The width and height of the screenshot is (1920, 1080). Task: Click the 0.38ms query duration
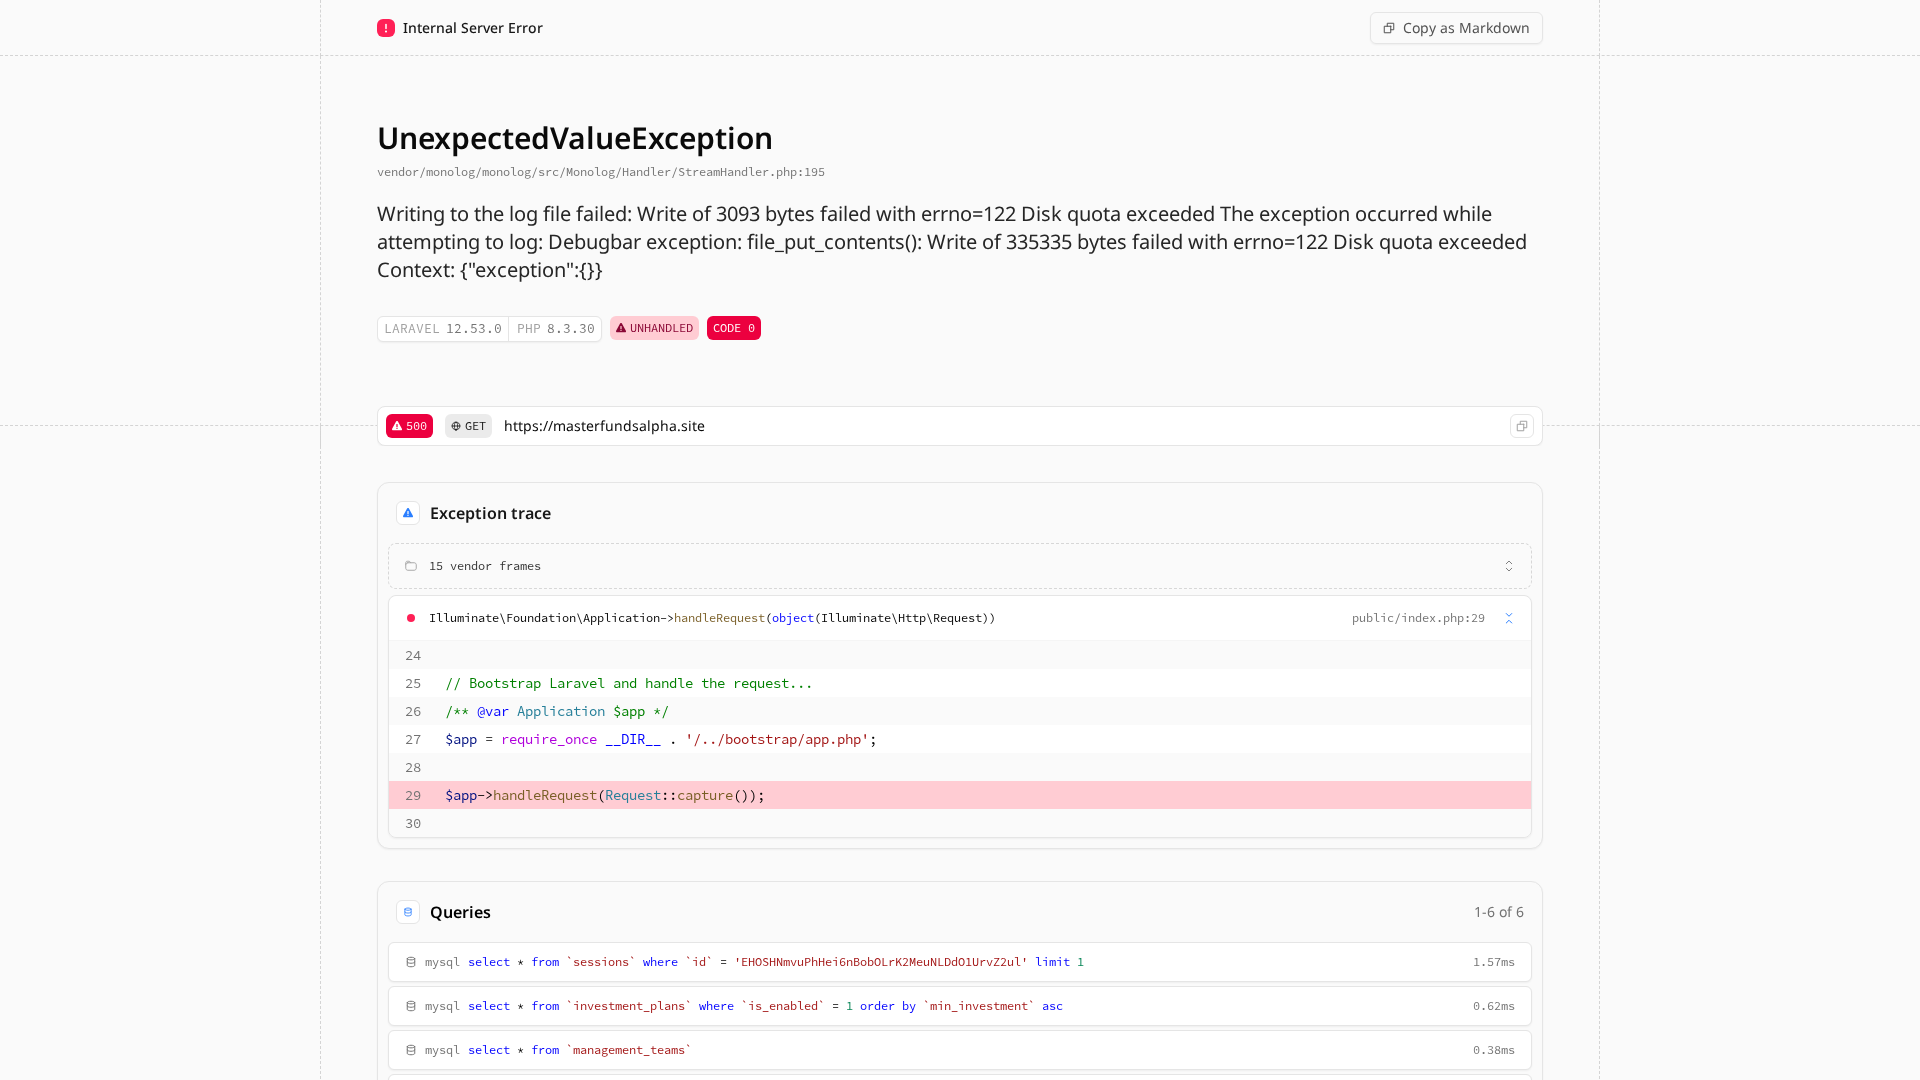(x=1494, y=1050)
